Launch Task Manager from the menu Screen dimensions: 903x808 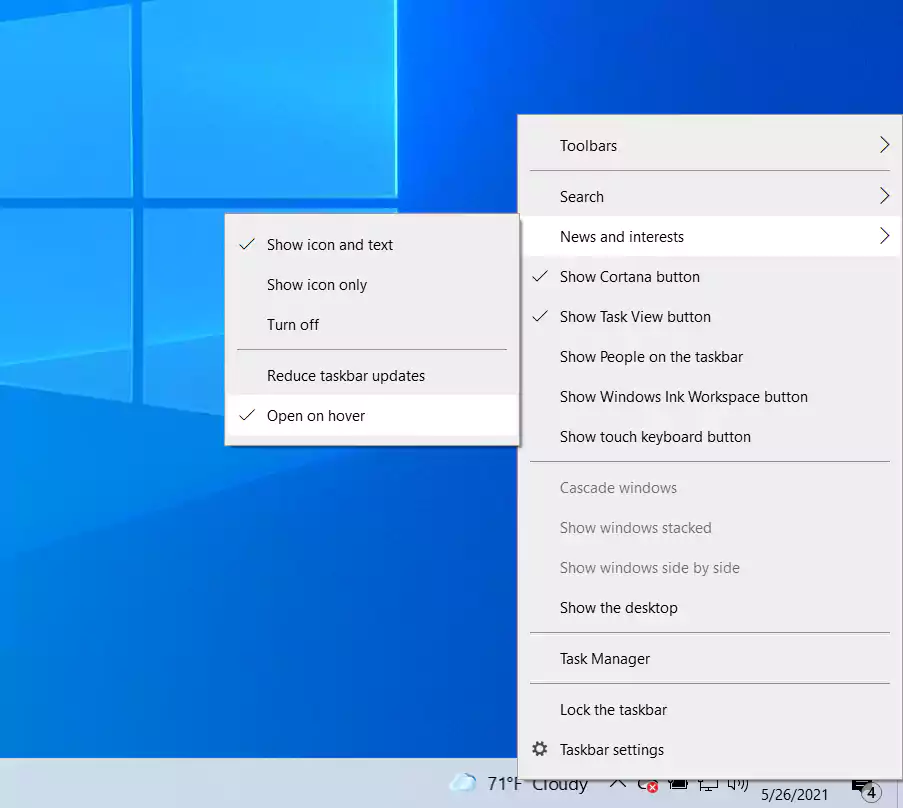(x=710, y=658)
